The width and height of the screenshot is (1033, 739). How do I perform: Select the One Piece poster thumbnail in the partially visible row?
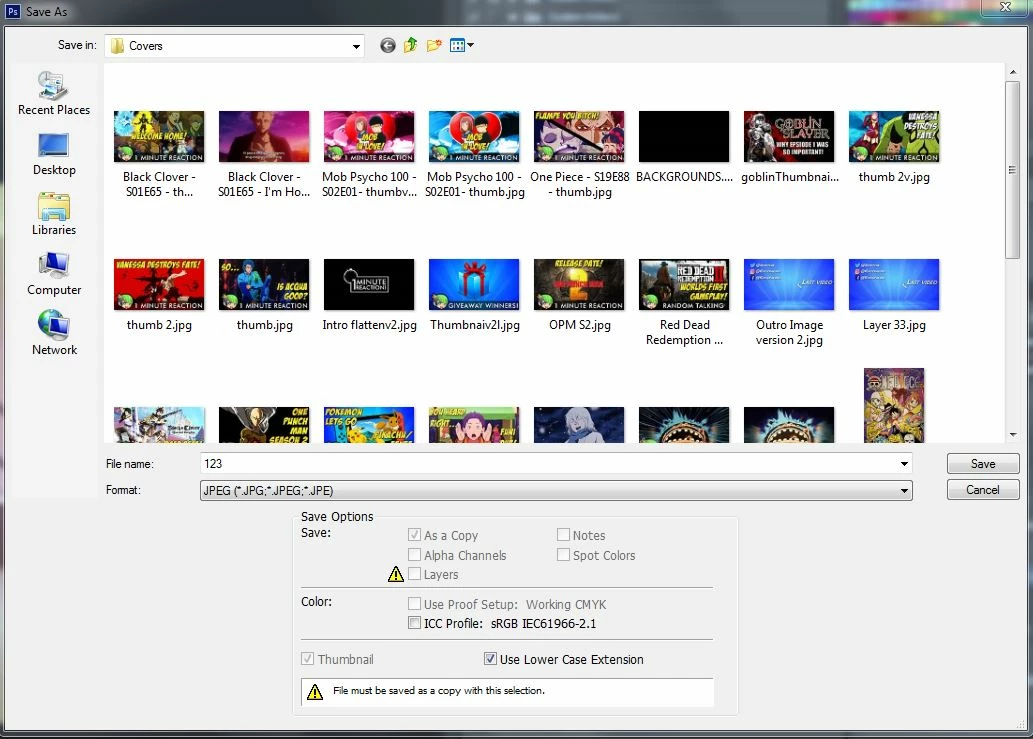coord(894,405)
